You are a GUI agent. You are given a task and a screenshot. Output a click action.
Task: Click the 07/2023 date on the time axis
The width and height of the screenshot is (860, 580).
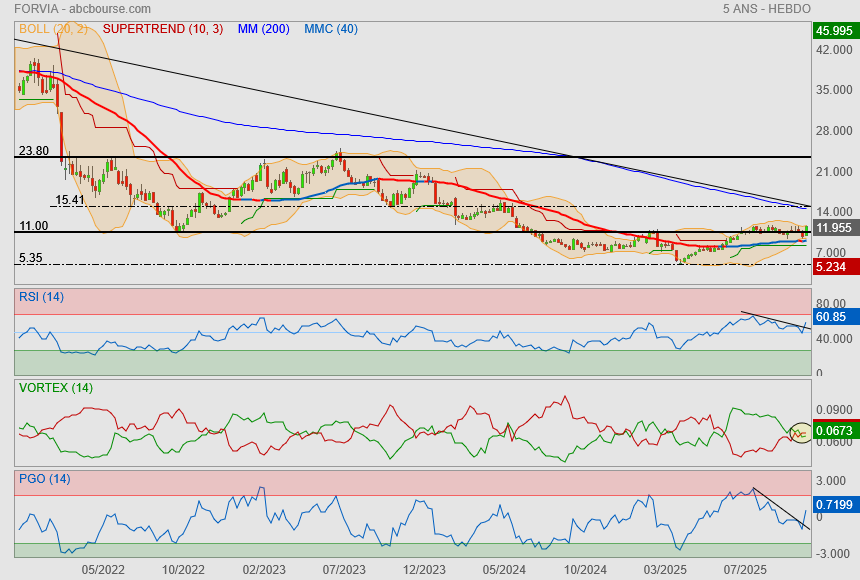click(x=344, y=569)
